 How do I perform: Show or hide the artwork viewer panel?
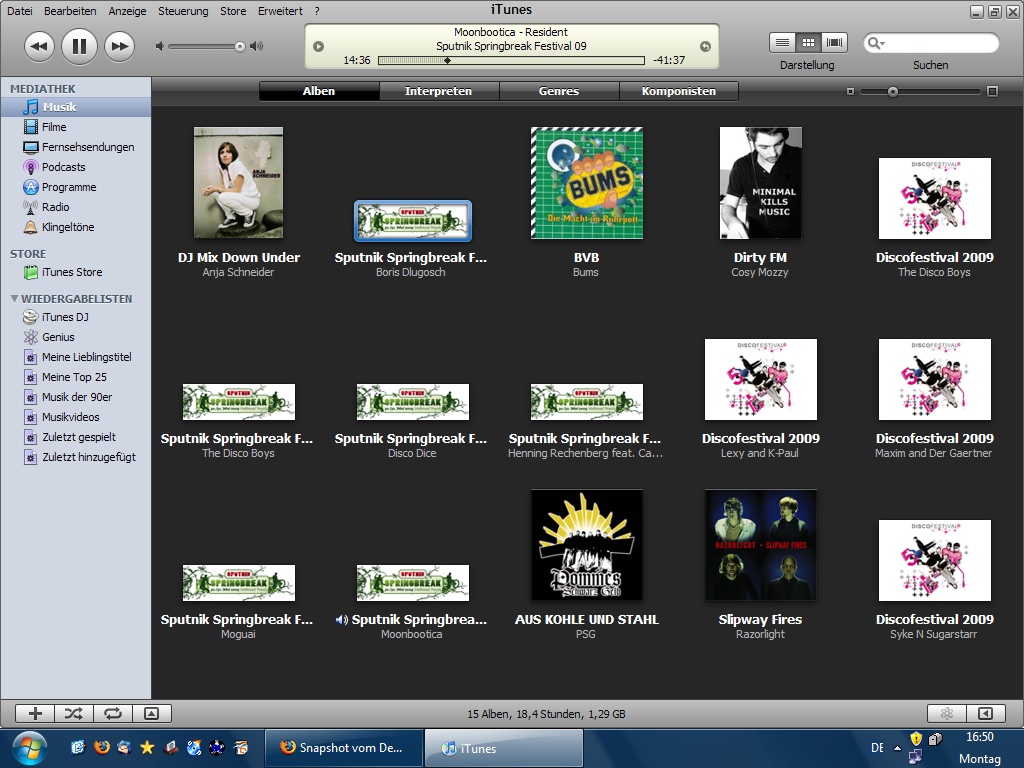pos(151,713)
